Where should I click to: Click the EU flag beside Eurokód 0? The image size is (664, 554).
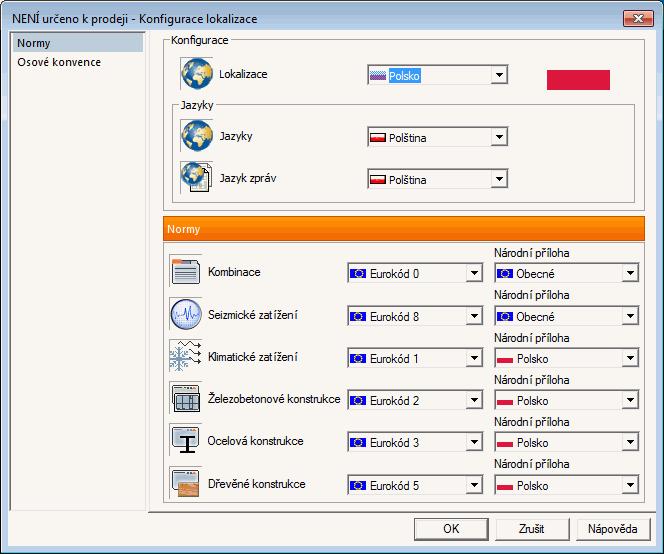(358, 274)
